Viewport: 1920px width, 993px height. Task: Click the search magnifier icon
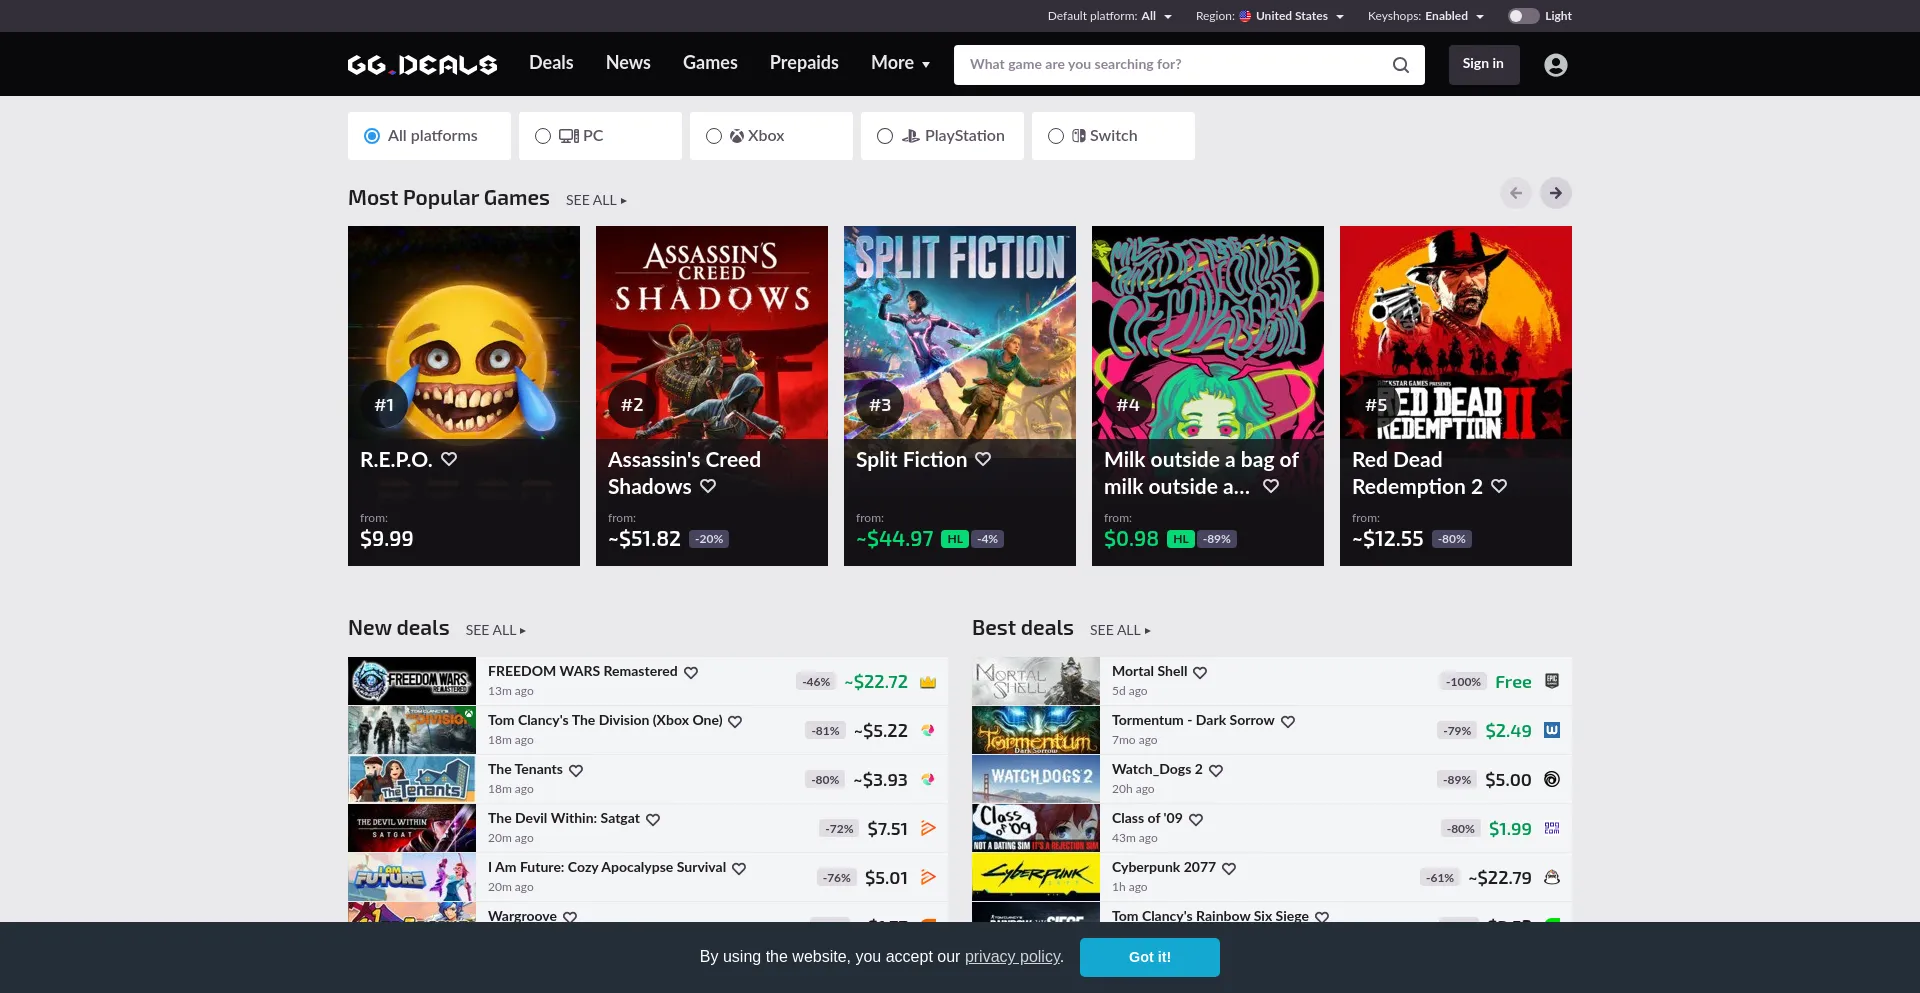tap(1401, 65)
